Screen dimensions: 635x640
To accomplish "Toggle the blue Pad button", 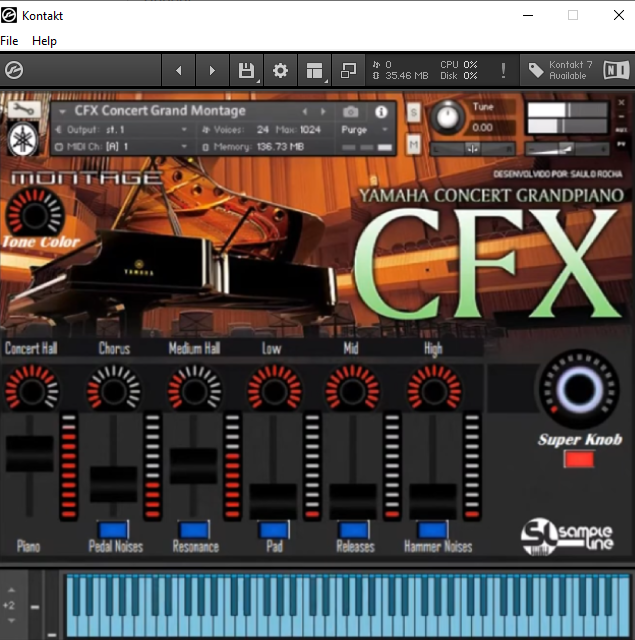I will pyautogui.click(x=274, y=529).
